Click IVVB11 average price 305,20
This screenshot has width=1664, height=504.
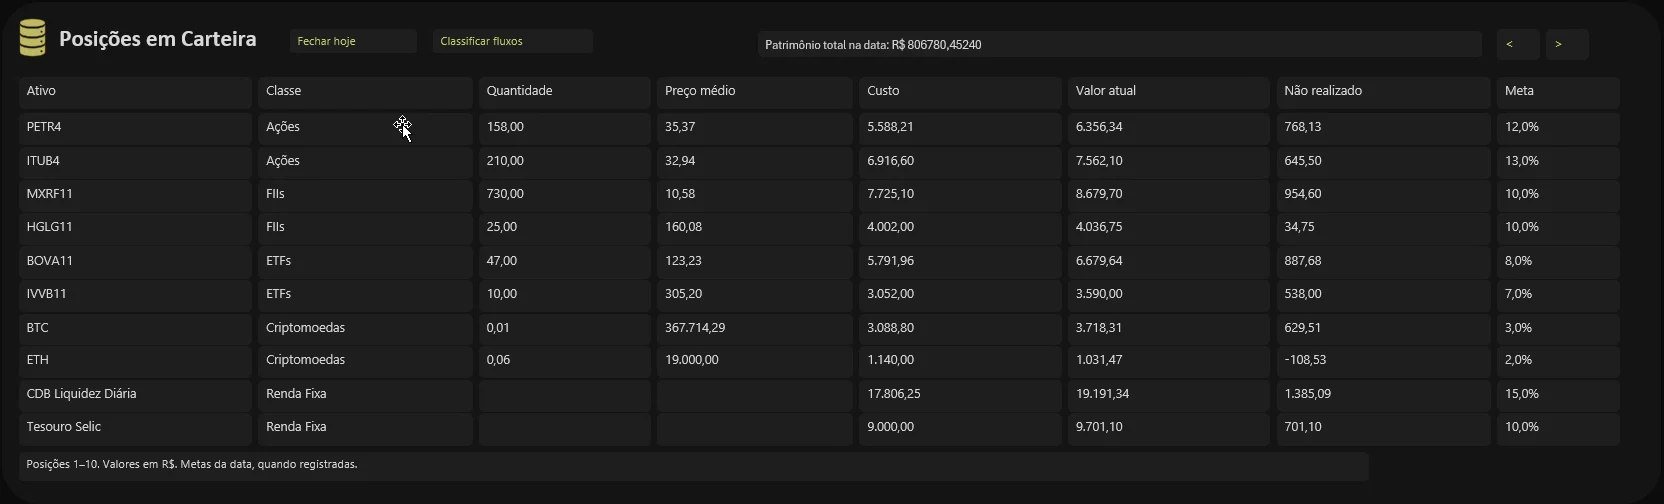[755, 294]
